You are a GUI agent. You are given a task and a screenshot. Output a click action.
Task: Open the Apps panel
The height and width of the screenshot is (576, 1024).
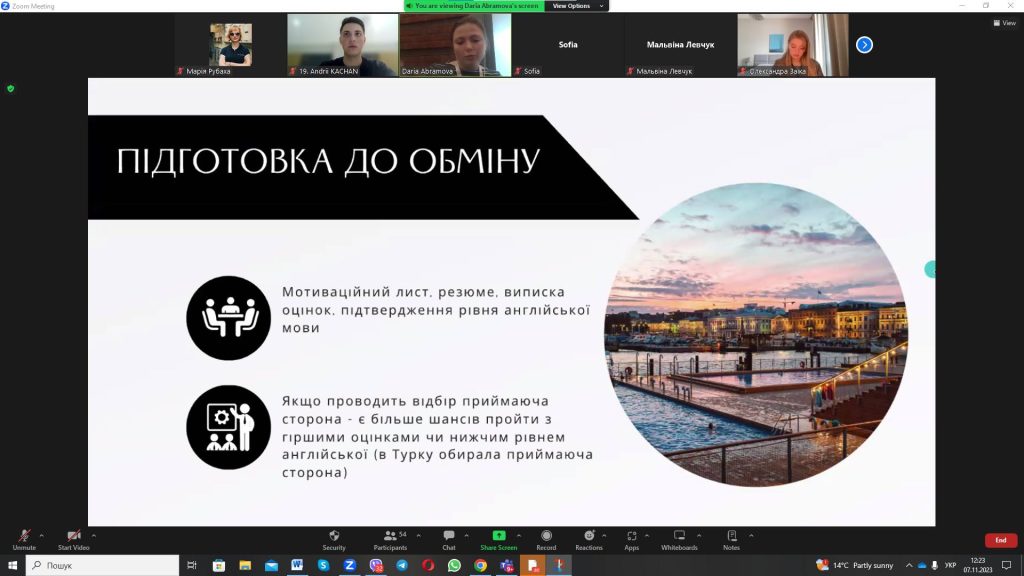(x=632, y=536)
